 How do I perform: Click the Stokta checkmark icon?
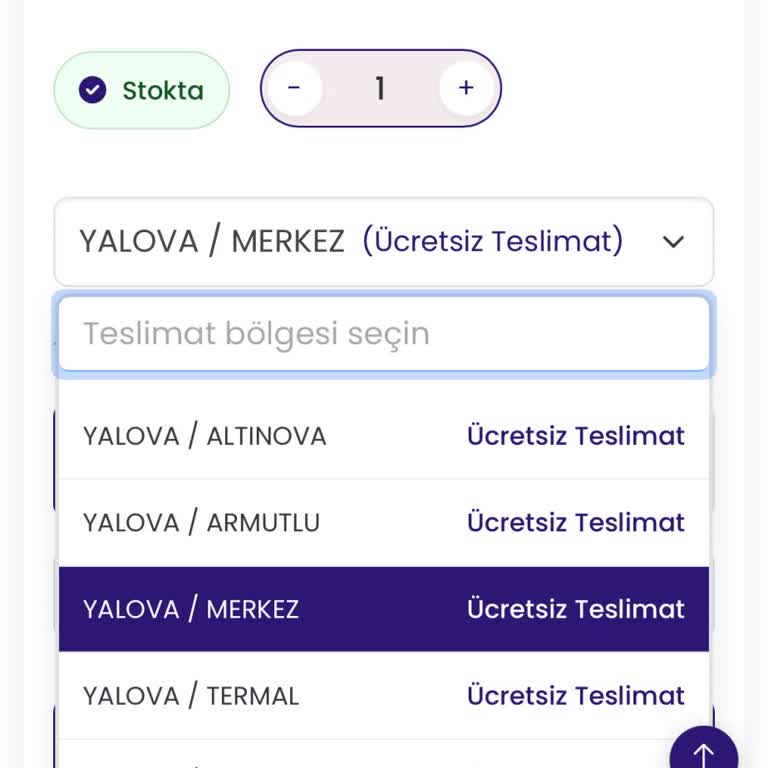coord(93,90)
